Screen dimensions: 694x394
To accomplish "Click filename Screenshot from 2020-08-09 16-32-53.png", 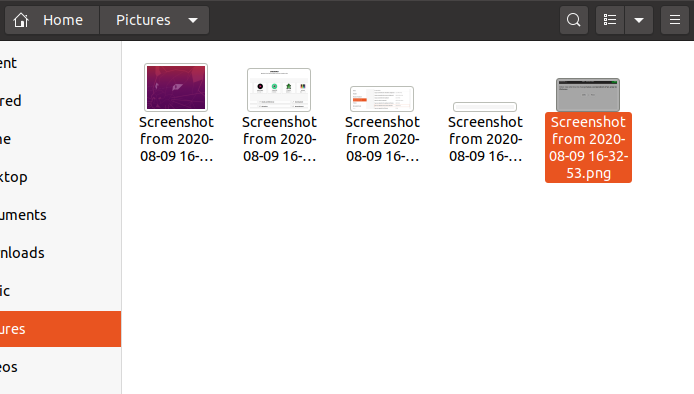I will point(588,147).
